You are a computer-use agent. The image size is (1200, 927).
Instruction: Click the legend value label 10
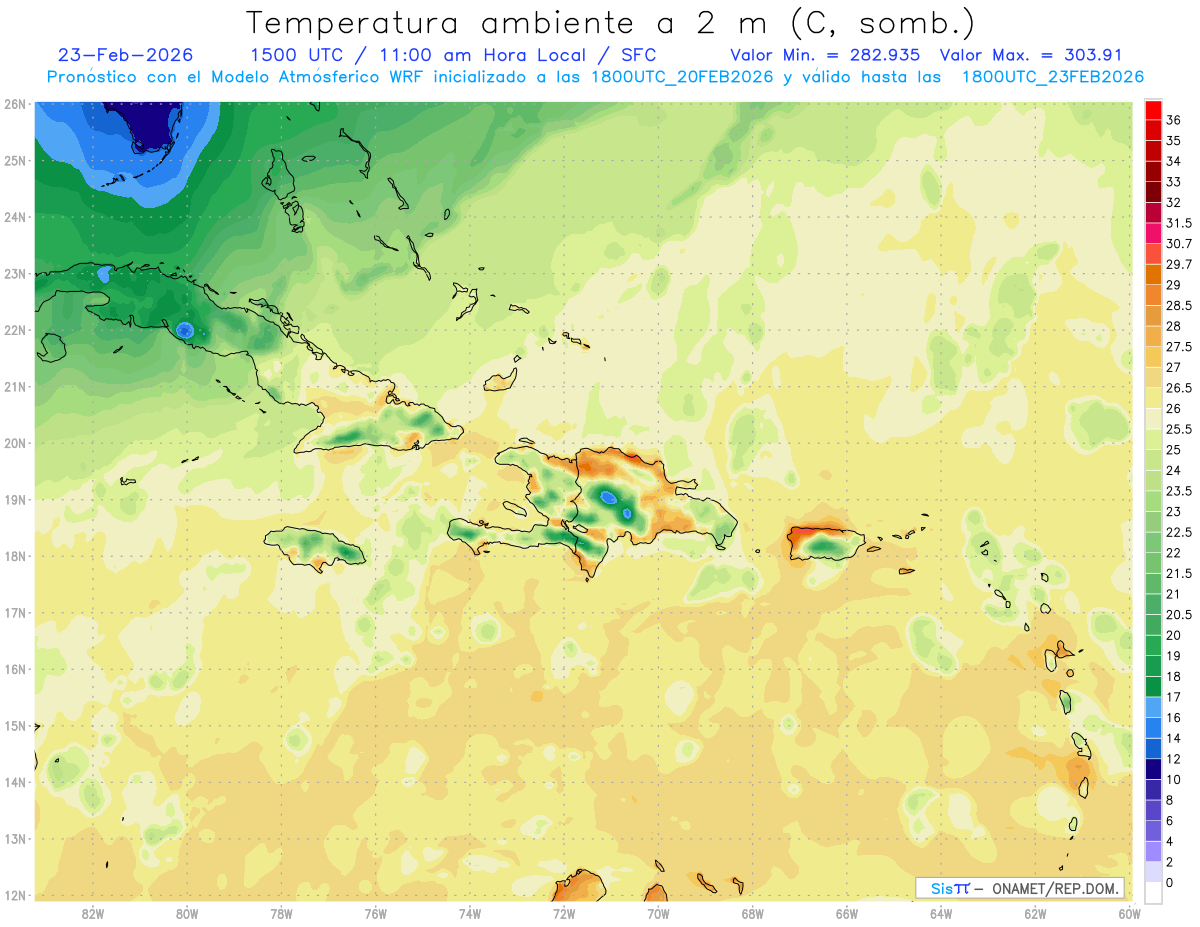click(1174, 779)
